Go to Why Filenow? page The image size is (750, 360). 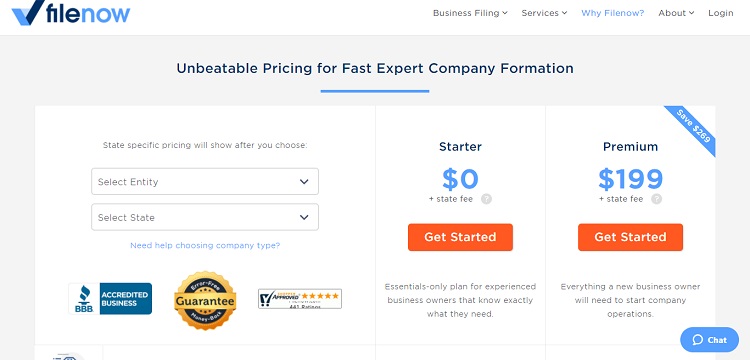[613, 13]
